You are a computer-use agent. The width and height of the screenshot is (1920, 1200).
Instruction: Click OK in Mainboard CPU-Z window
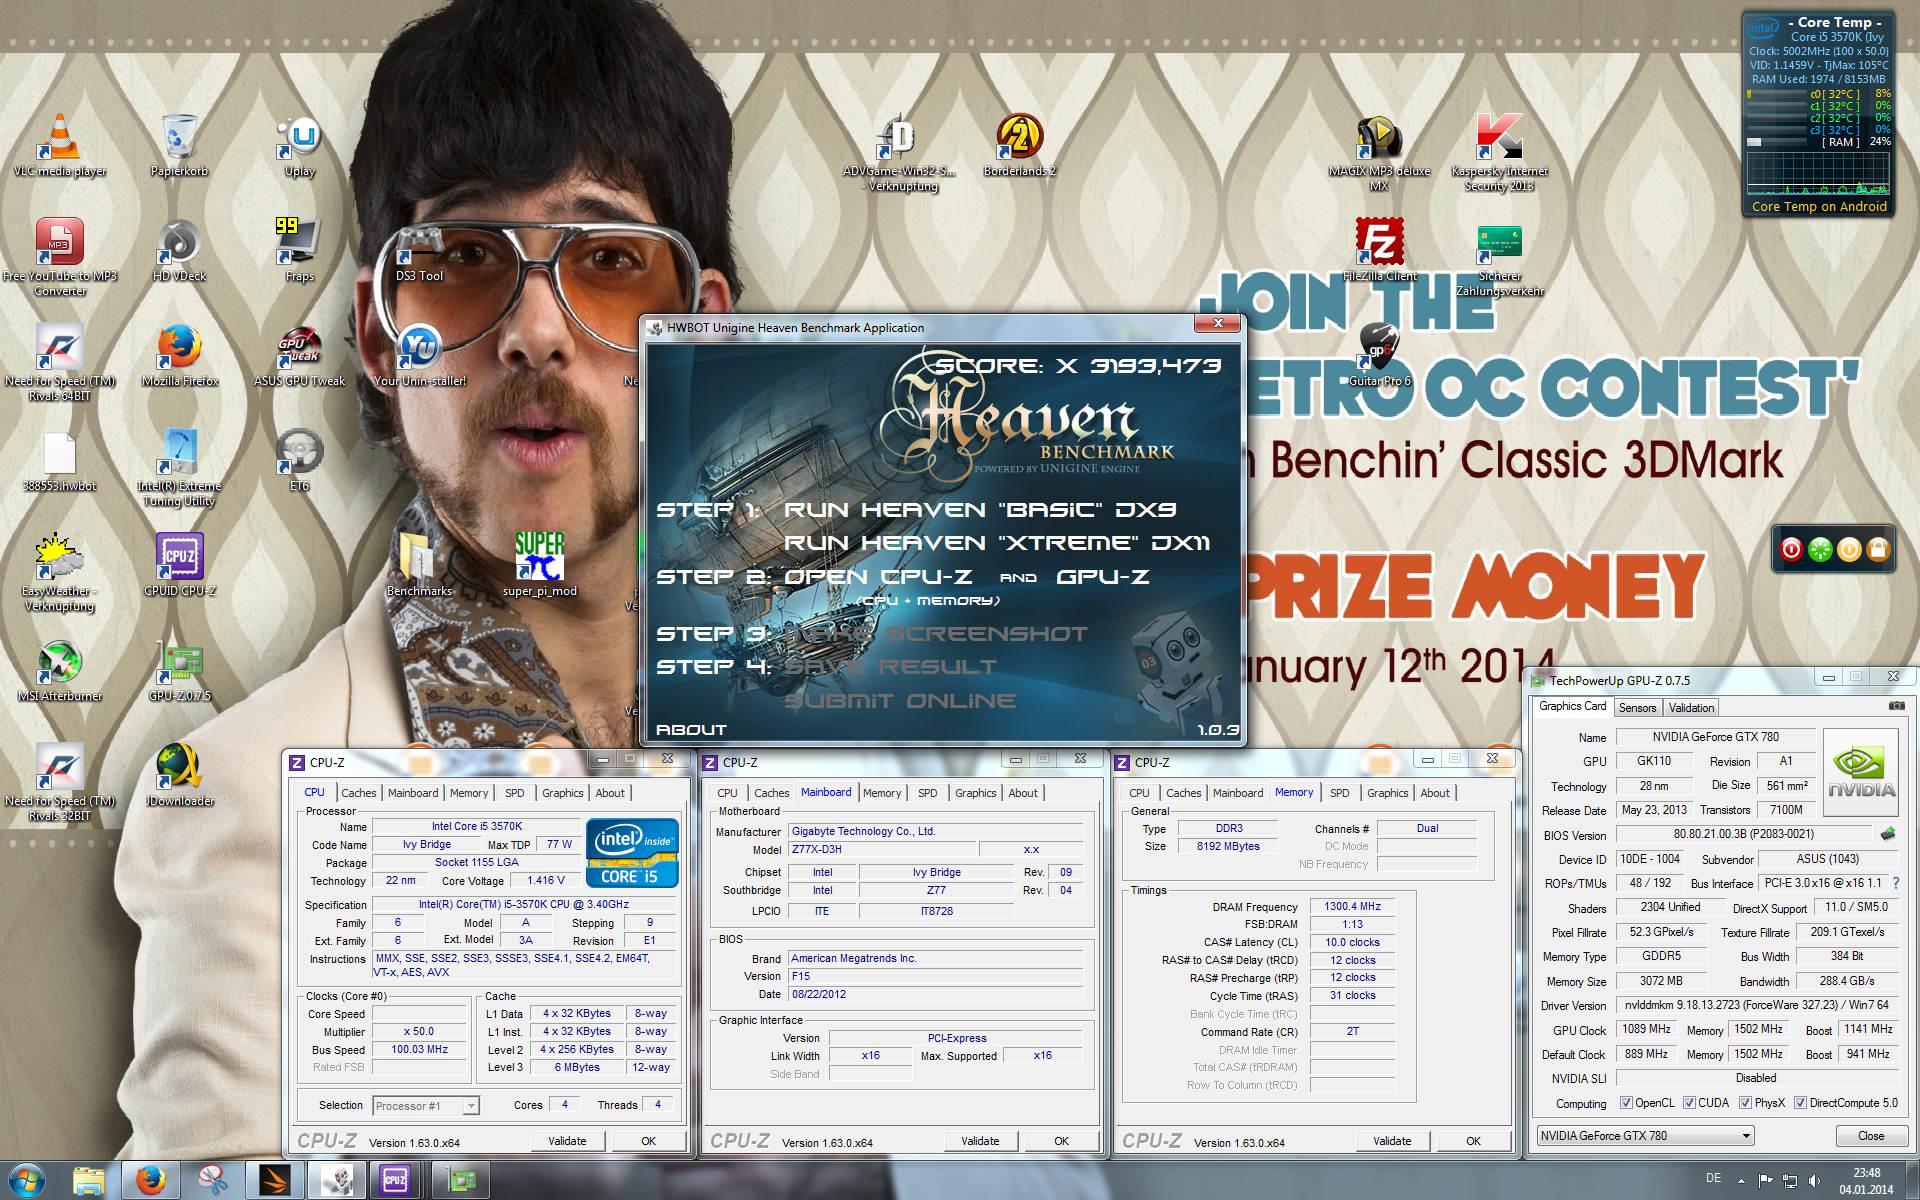pyautogui.click(x=1061, y=1141)
